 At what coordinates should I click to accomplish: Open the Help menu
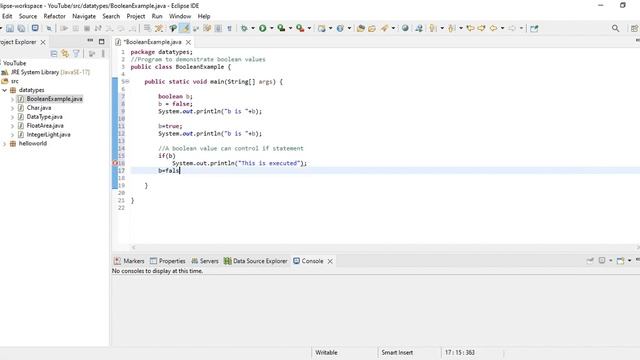click(204, 16)
